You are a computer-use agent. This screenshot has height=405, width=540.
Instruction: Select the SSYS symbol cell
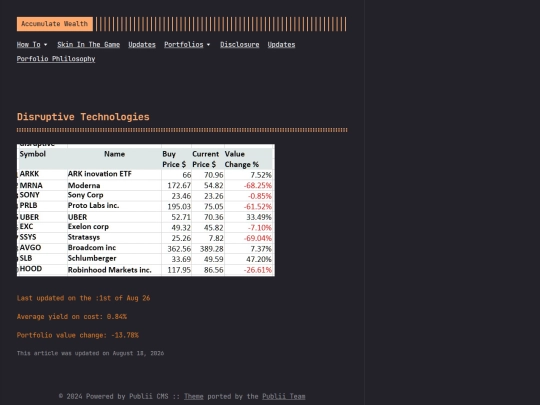pyautogui.click(x=28, y=237)
